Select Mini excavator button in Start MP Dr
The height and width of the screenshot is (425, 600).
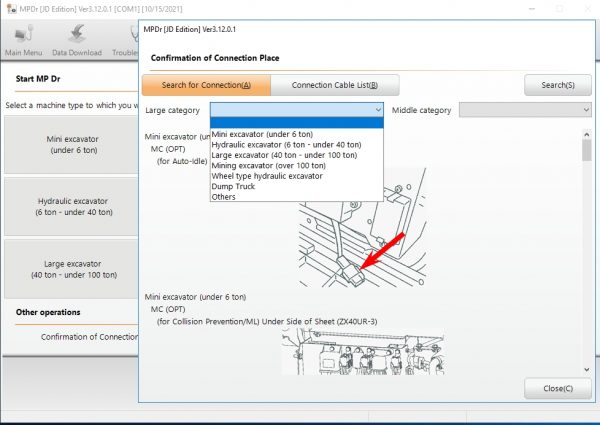click(71, 145)
